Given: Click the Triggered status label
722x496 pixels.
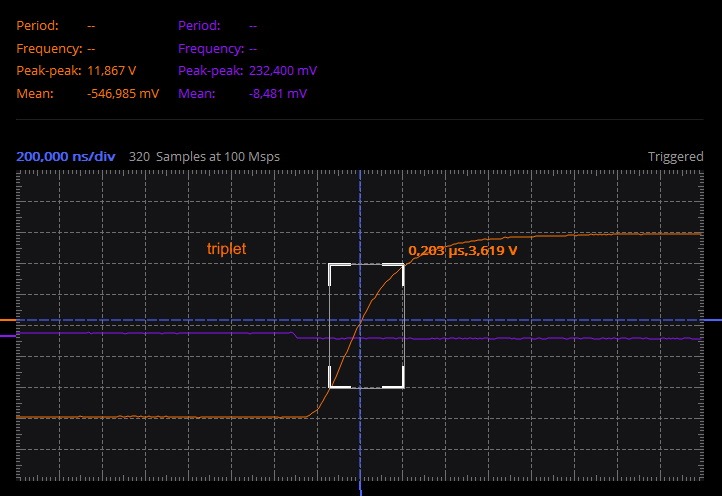Looking at the screenshot, I should (x=675, y=157).
